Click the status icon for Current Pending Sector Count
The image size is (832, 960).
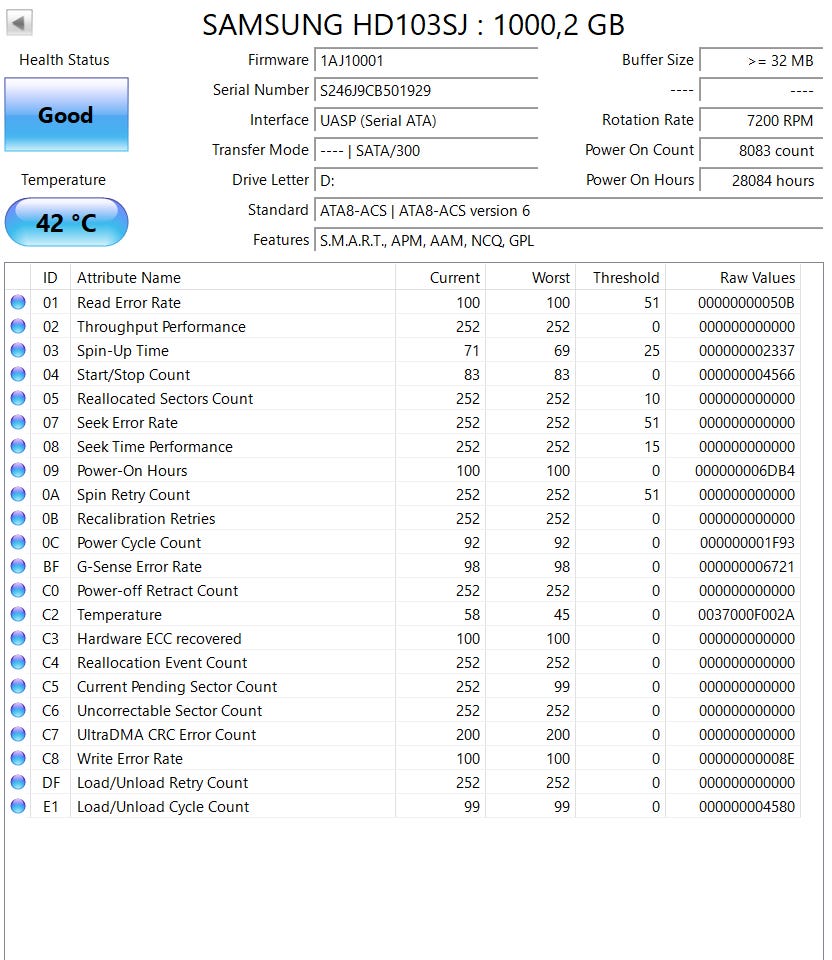(x=18, y=686)
